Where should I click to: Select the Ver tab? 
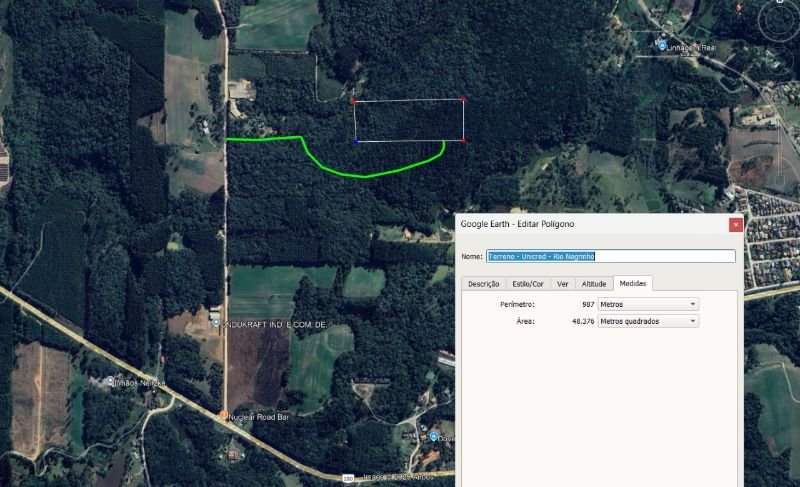coord(563,284)
